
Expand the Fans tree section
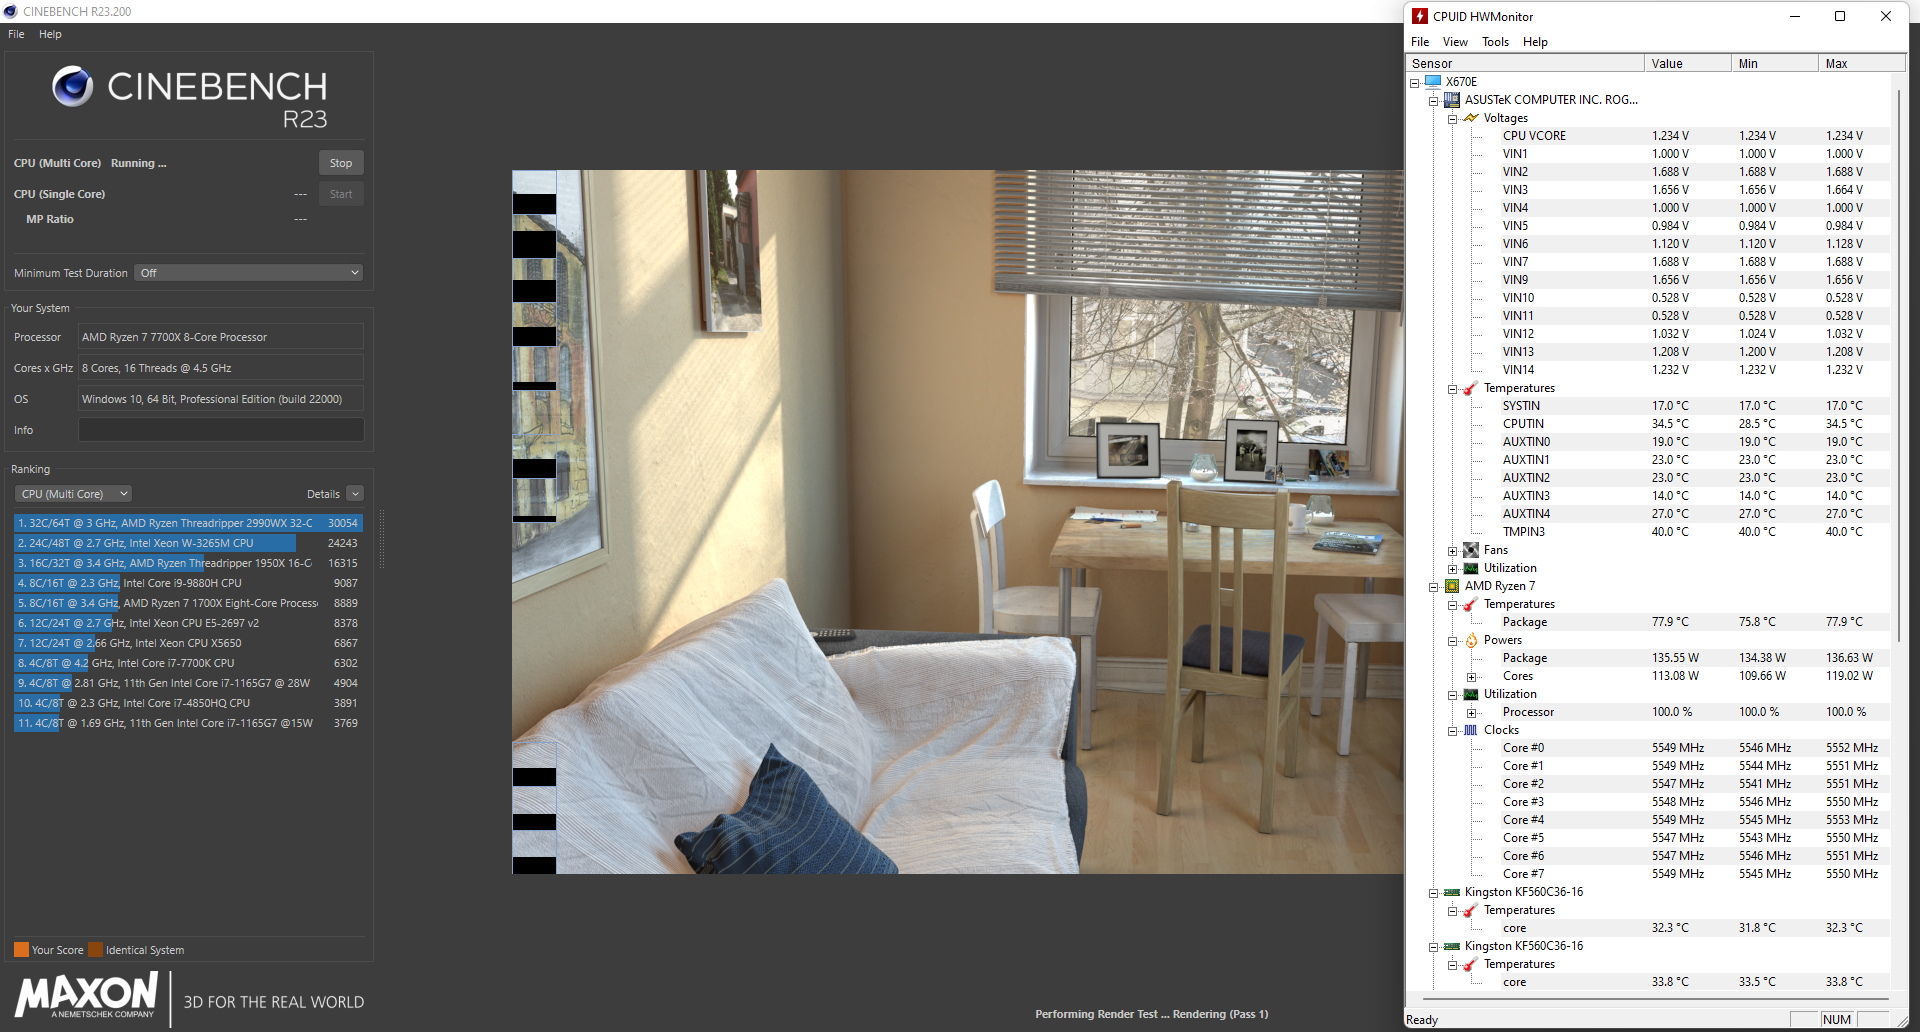click(x=1452, y=551)
